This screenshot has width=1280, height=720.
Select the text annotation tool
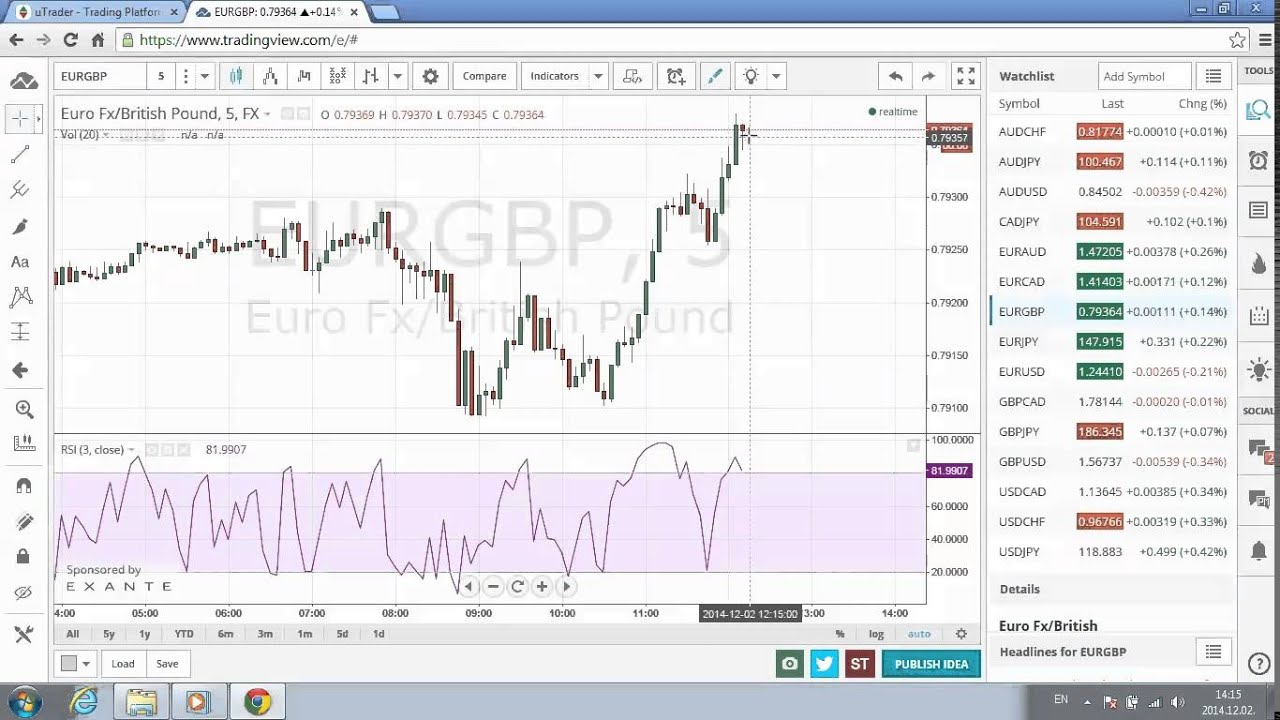20,262
